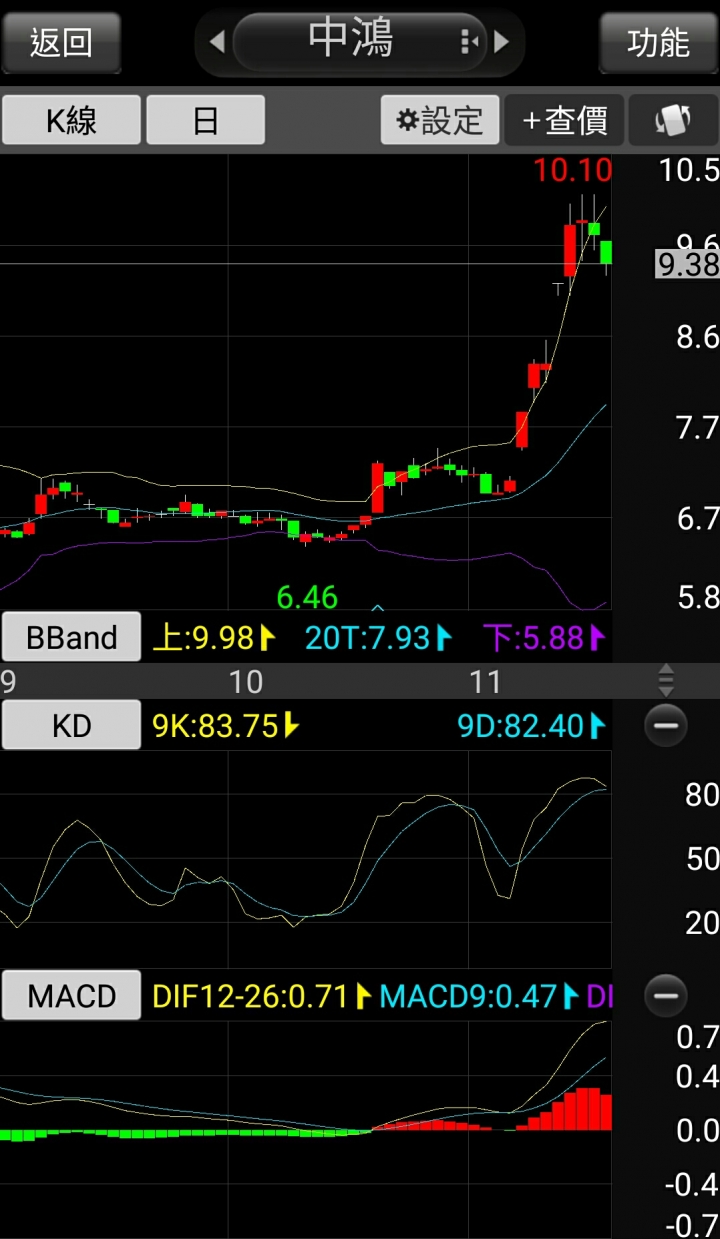Open 設定 chart settings

click(440, 120)
